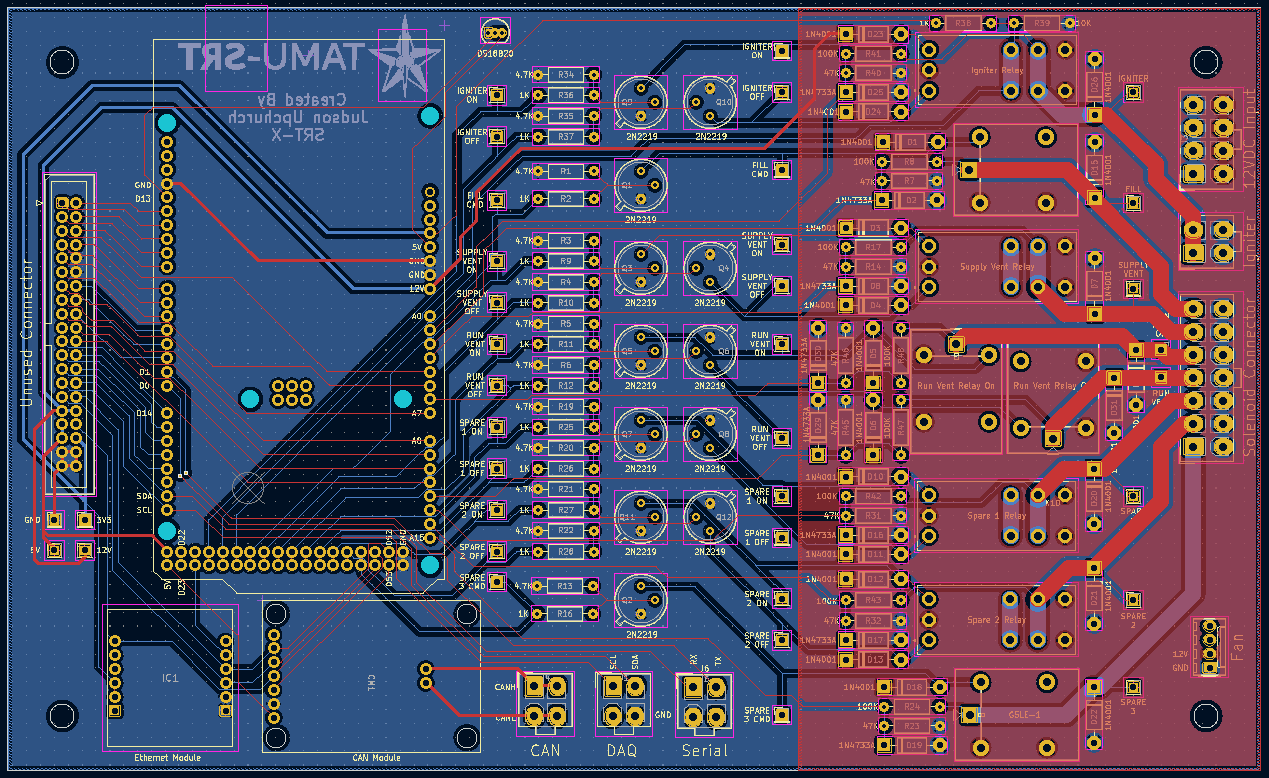Viewport: 1269px width, 778px height.
Task: Click the Fan connector
Action: tap(1210, 647)
